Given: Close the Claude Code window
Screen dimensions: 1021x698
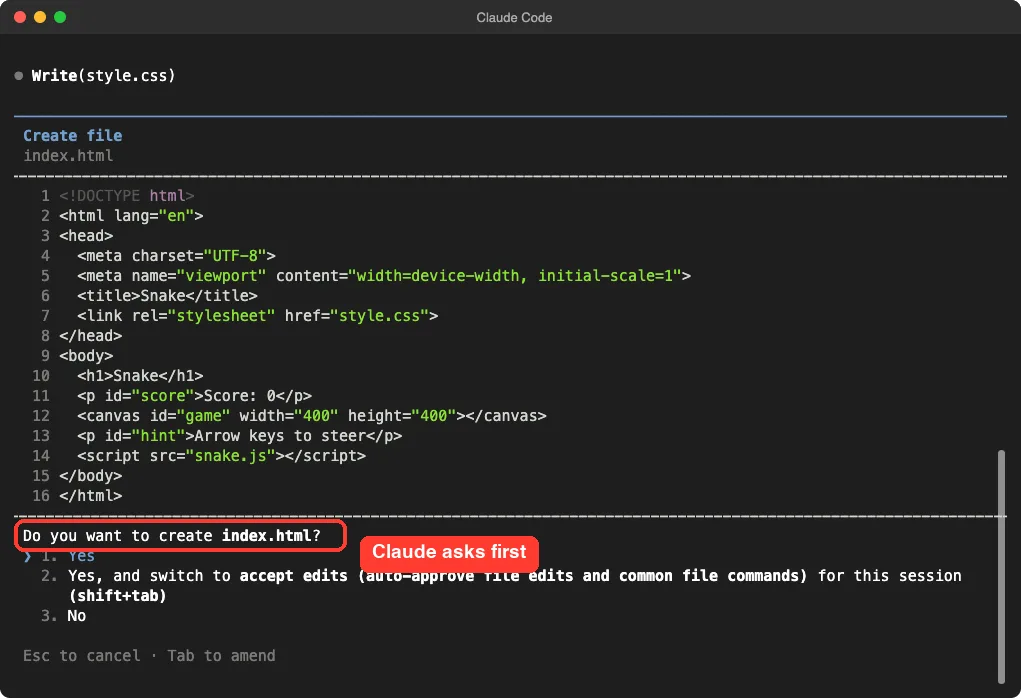Looking at the screenshot, I should (20, 17).
